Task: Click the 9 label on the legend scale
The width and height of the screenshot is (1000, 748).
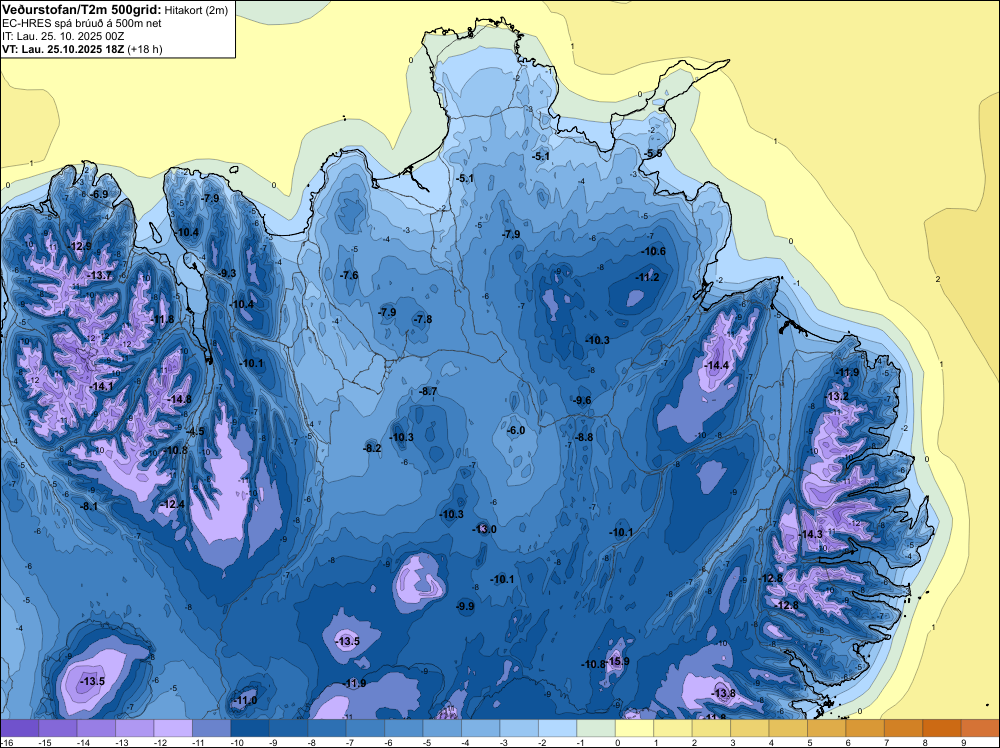Action: click(962, 742)
